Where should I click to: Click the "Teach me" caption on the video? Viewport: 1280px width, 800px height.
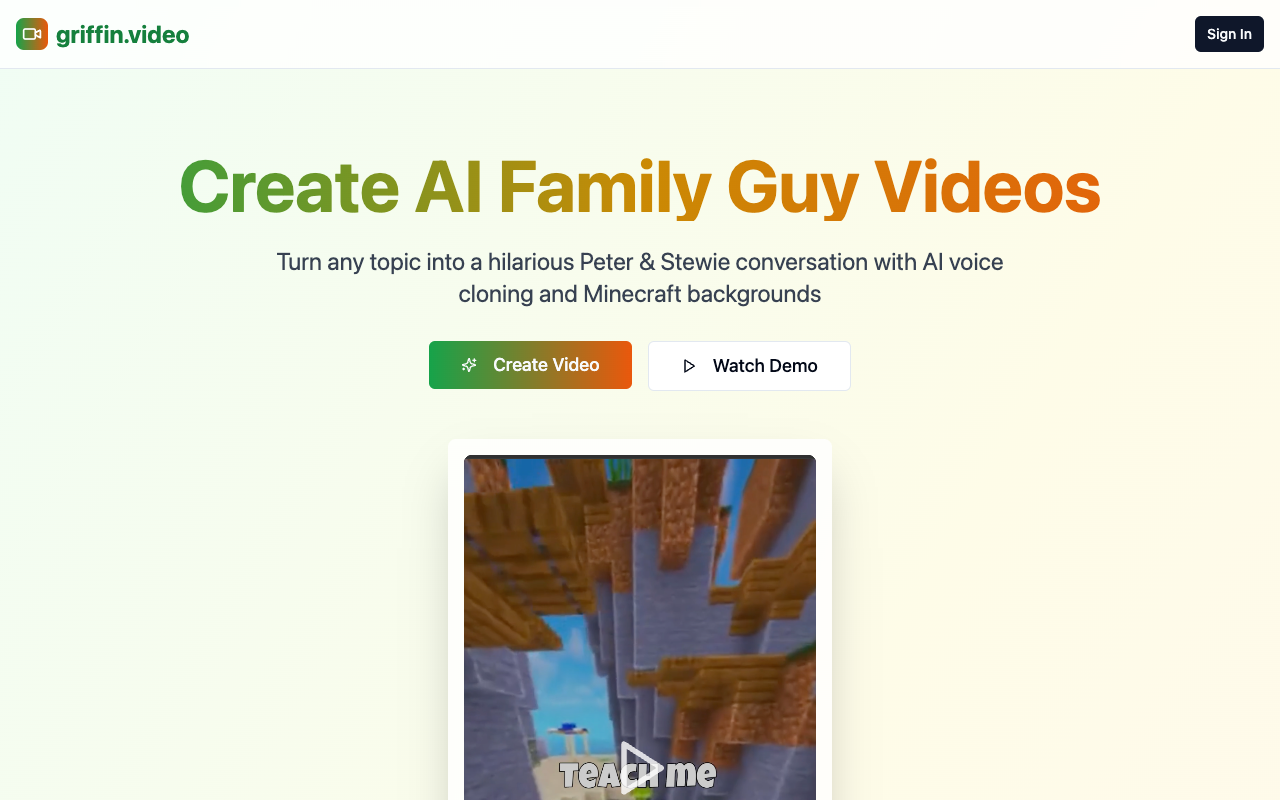pos(638,774)
